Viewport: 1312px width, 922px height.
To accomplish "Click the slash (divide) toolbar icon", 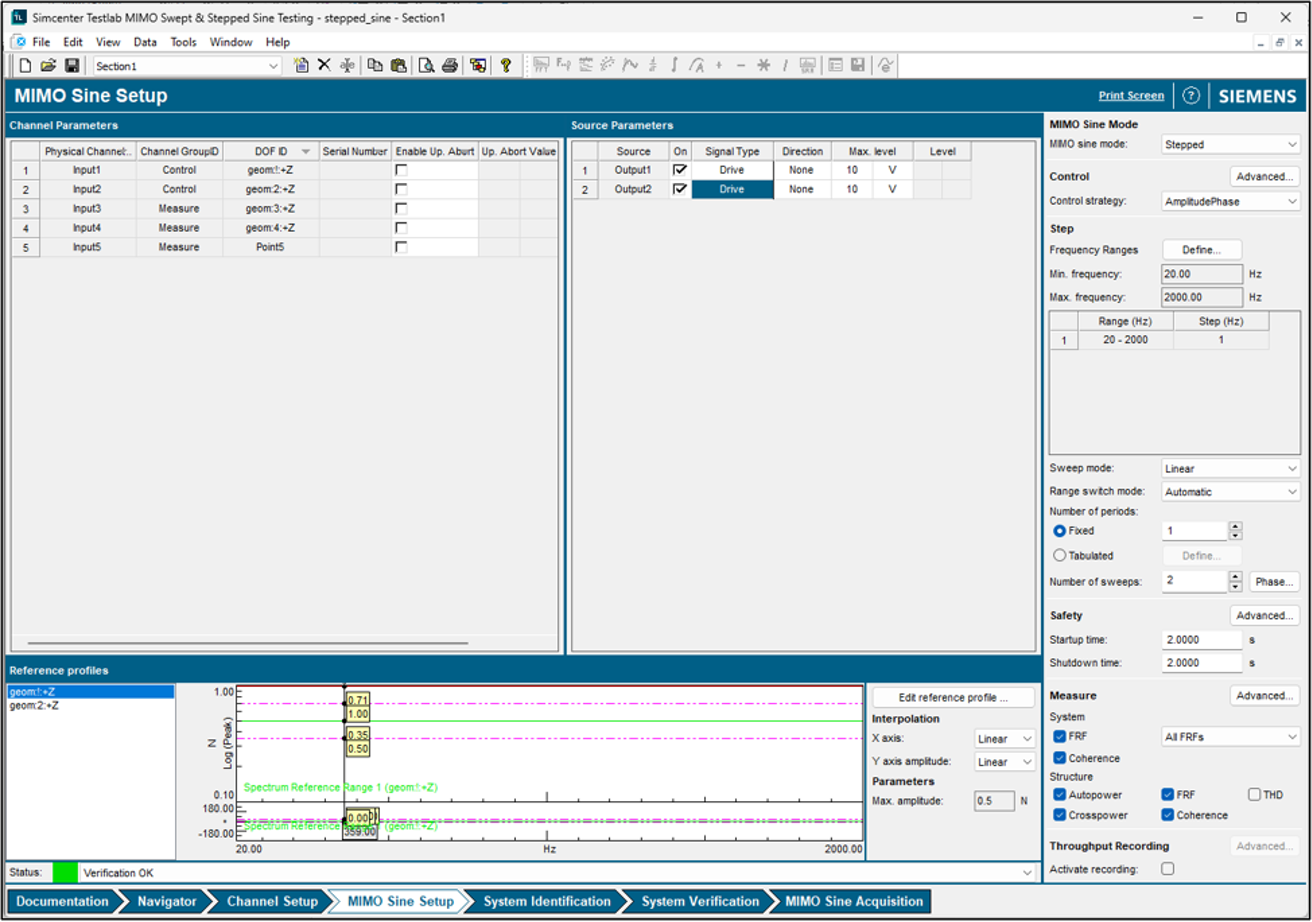I will click(785, 66).
